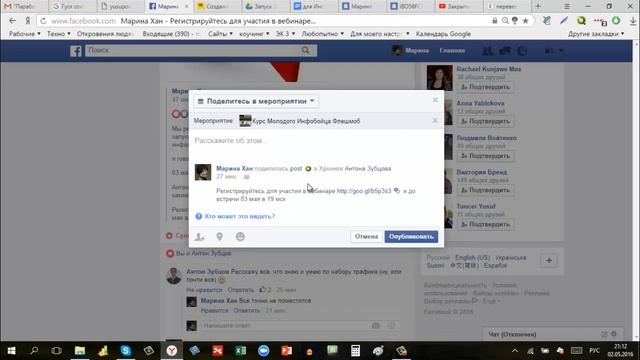The width and height of the screenshot is (640, 360).
Task: Open Чат (Отключен) chat bar
Action: click(x=552, y=334)
